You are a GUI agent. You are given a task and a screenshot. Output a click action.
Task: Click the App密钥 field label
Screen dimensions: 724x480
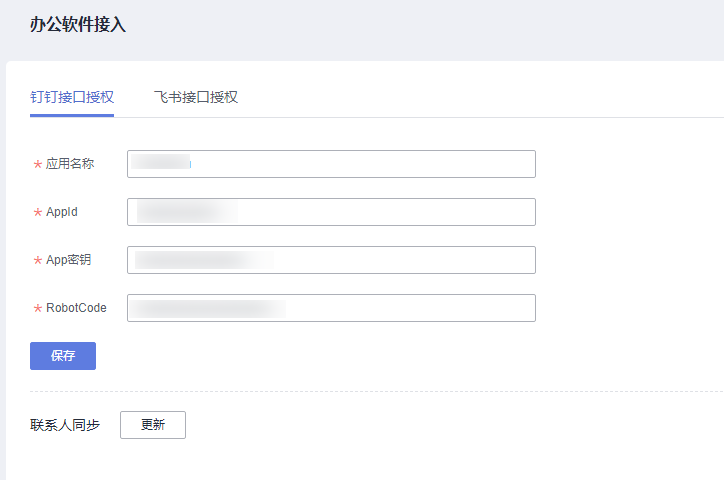[x=68, y=260]
